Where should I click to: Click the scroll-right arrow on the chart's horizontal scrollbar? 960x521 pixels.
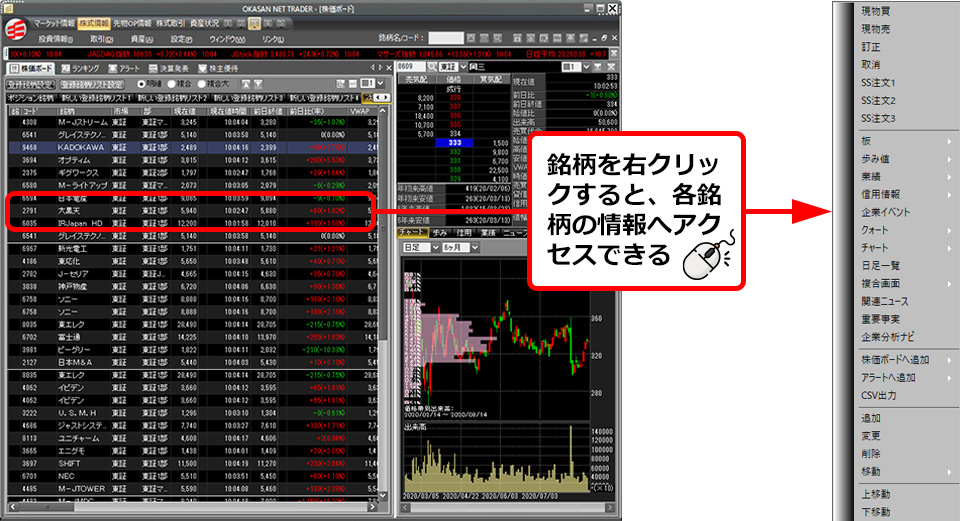click(609, 508)
